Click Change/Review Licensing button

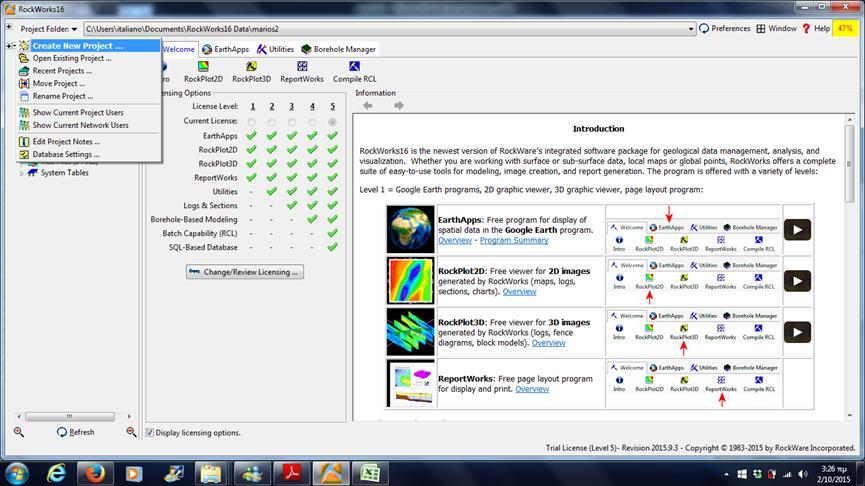pyautogui.click(x=245, y=272)
